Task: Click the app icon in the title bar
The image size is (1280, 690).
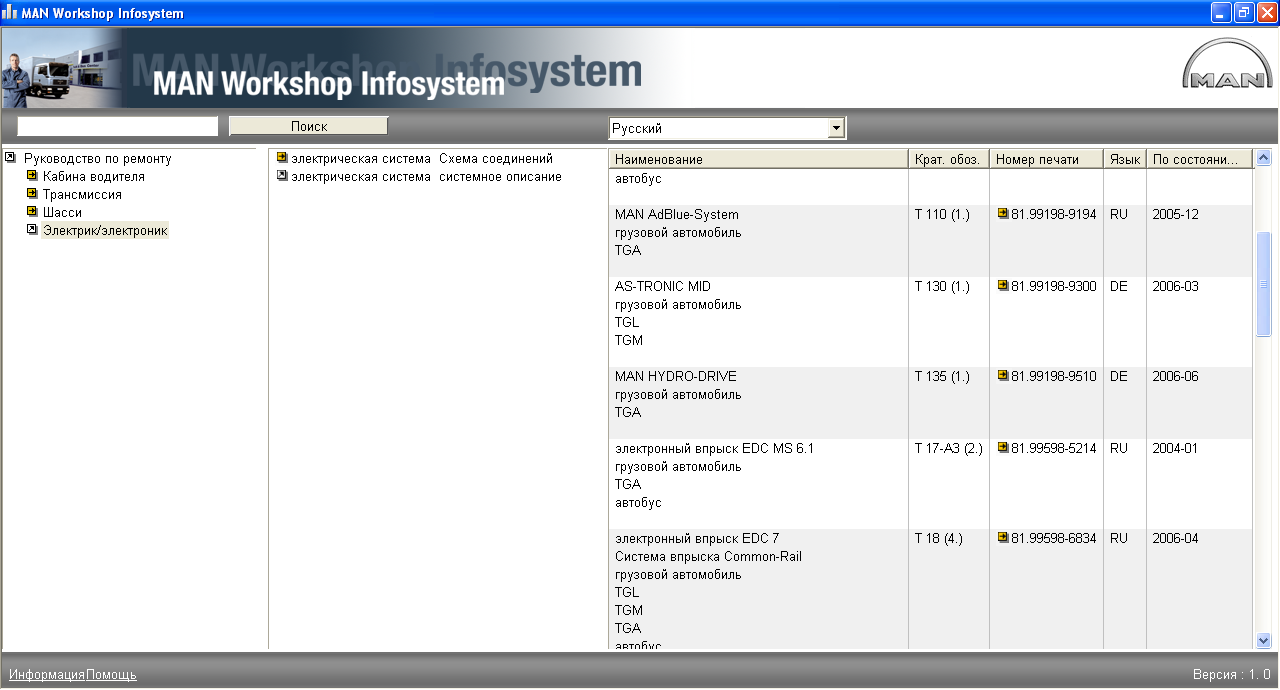Action: tap(10, 13)
